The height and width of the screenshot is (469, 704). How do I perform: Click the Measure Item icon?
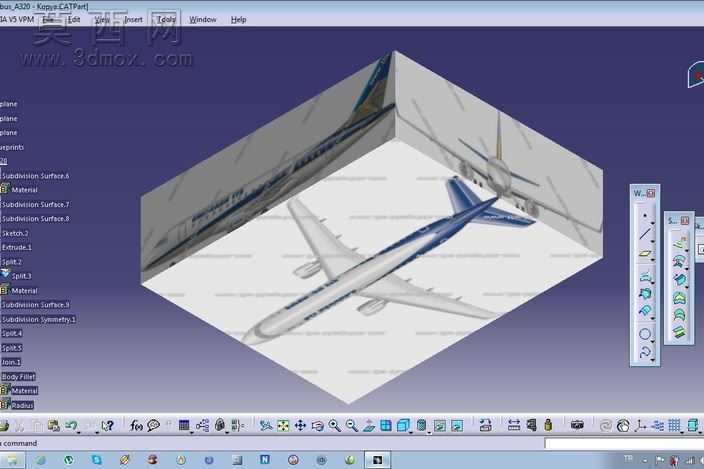pyautogui.click(x=531, y=425)
